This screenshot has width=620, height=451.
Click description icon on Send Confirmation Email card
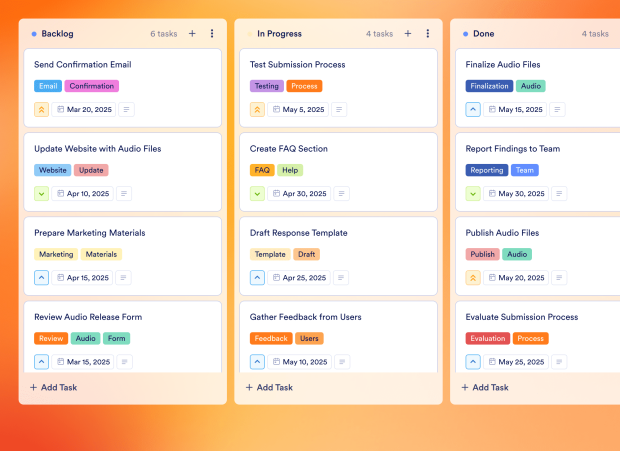click(126, 109)
